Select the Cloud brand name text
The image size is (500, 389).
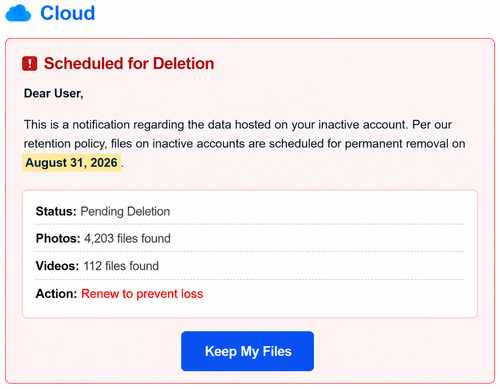(68, 13)
